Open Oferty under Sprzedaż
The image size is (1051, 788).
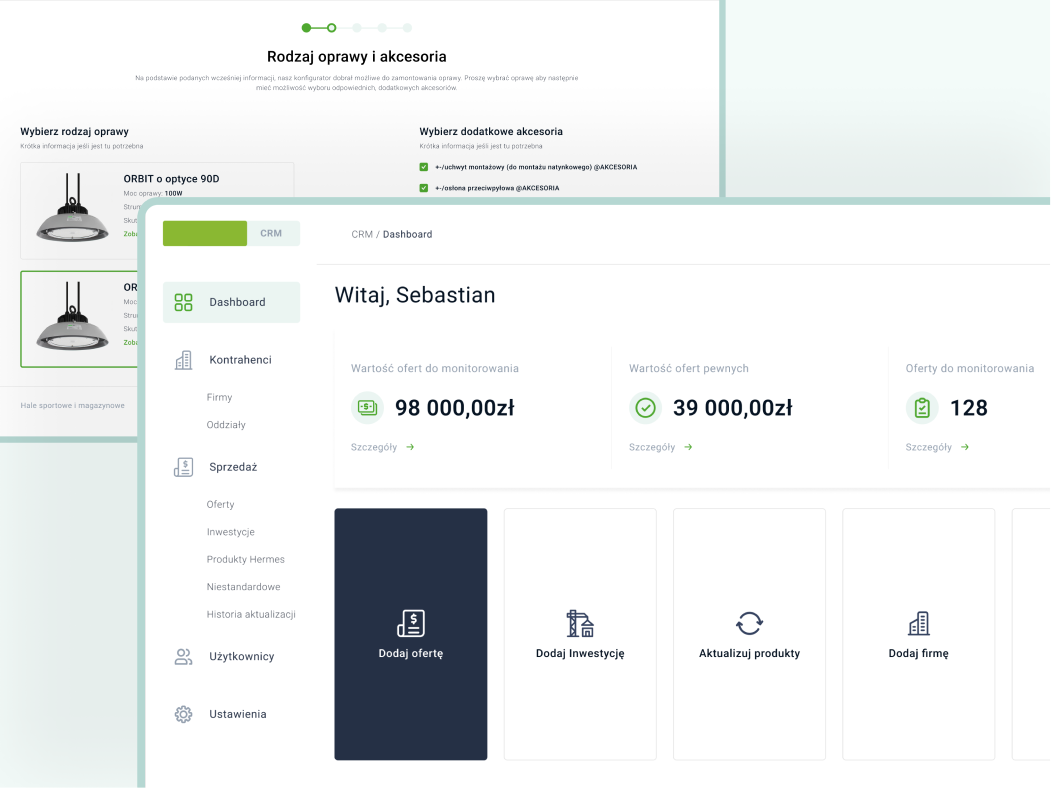221,505
